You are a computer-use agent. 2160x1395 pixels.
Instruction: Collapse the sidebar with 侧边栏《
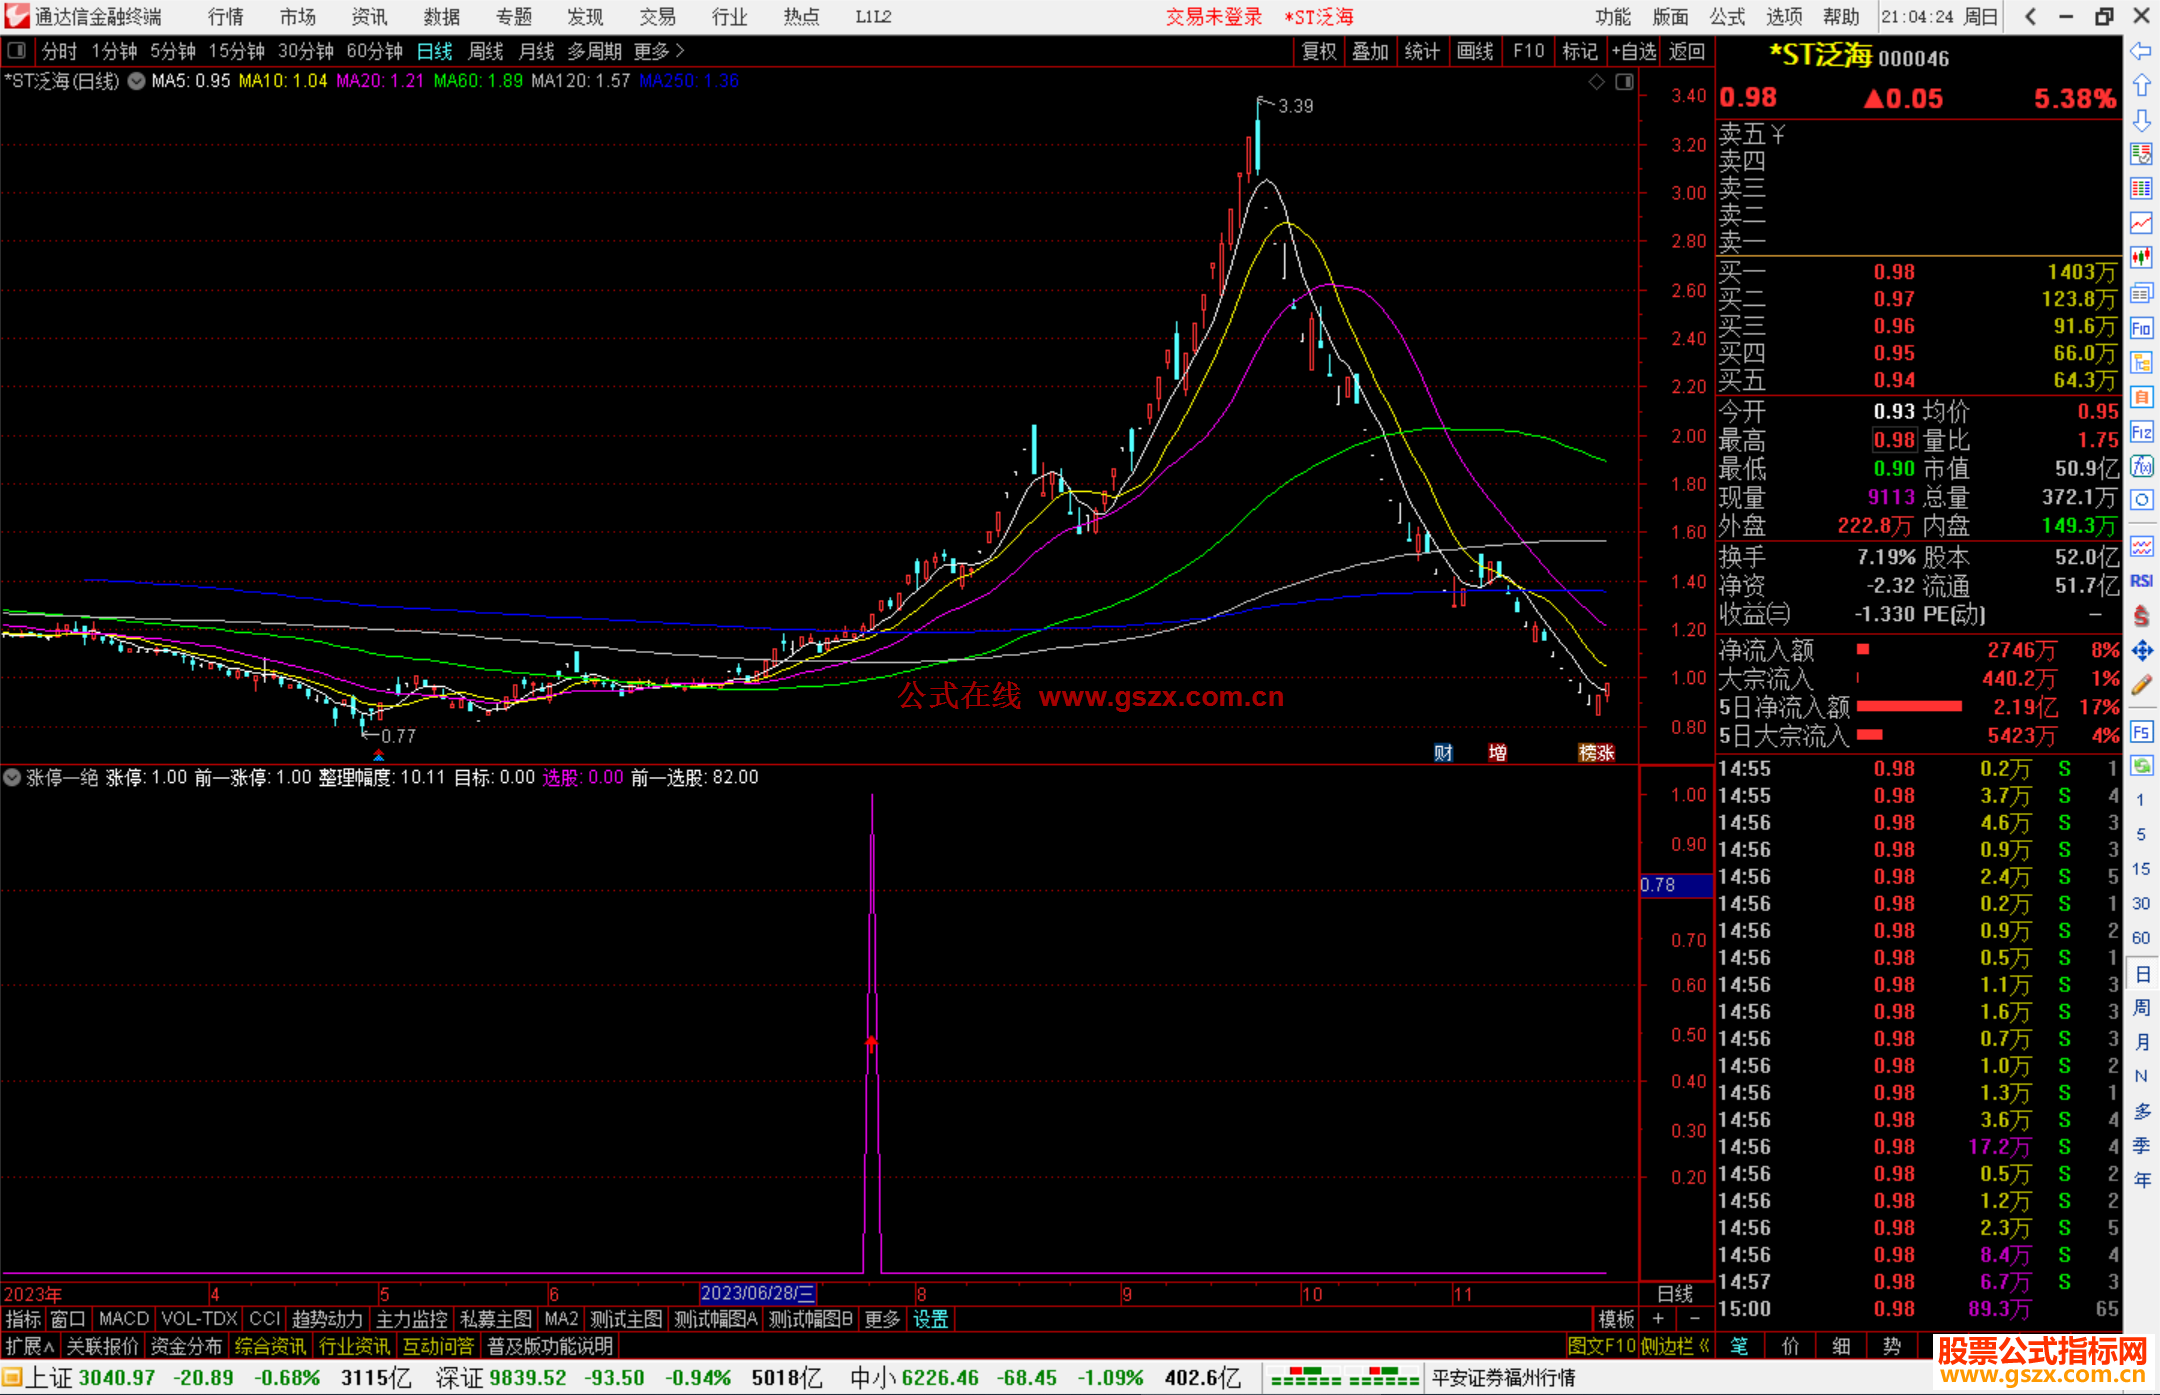click(1675, 1346)
